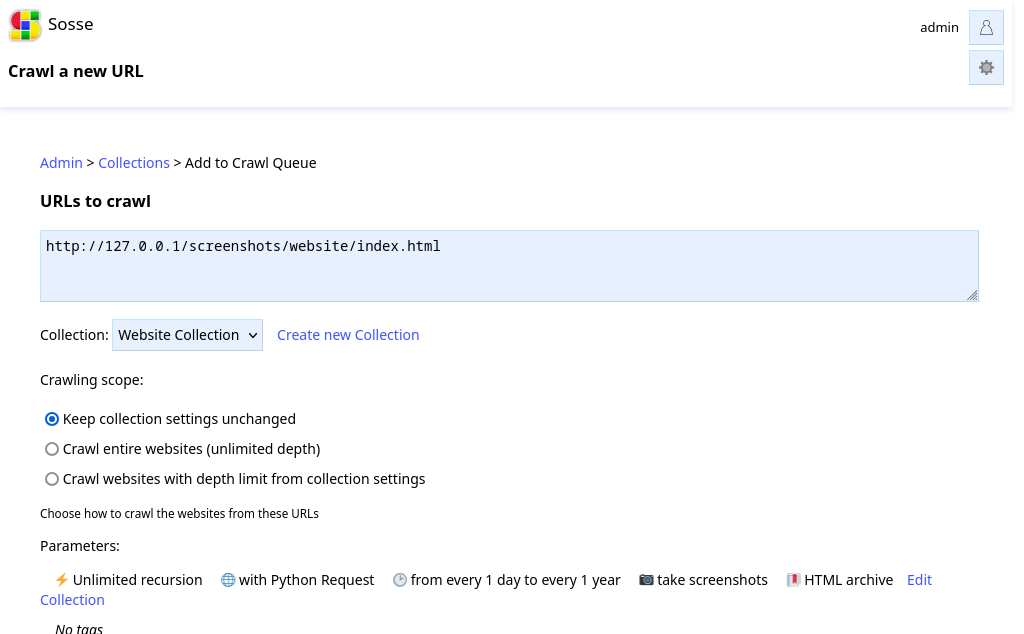Click the Sosse title text

click(71, 25)
